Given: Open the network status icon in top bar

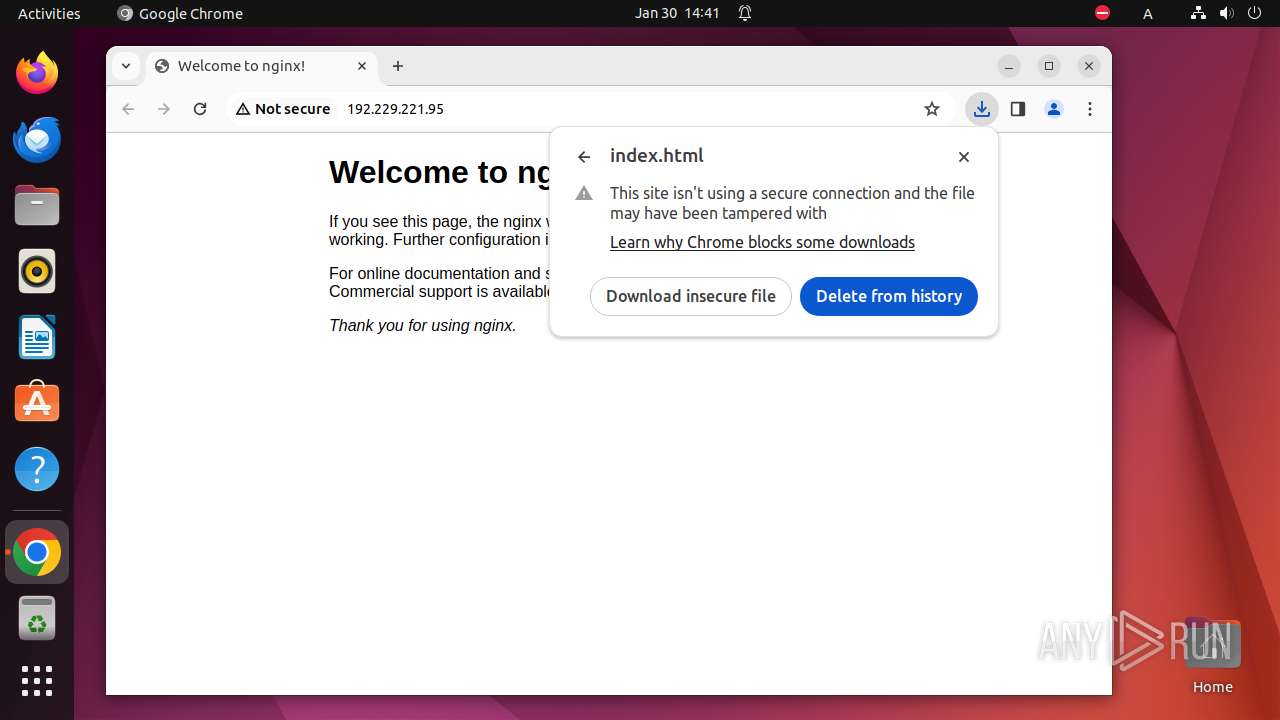Looking at the screenshot, I should pyautogui.click(x=1199, y=13).
